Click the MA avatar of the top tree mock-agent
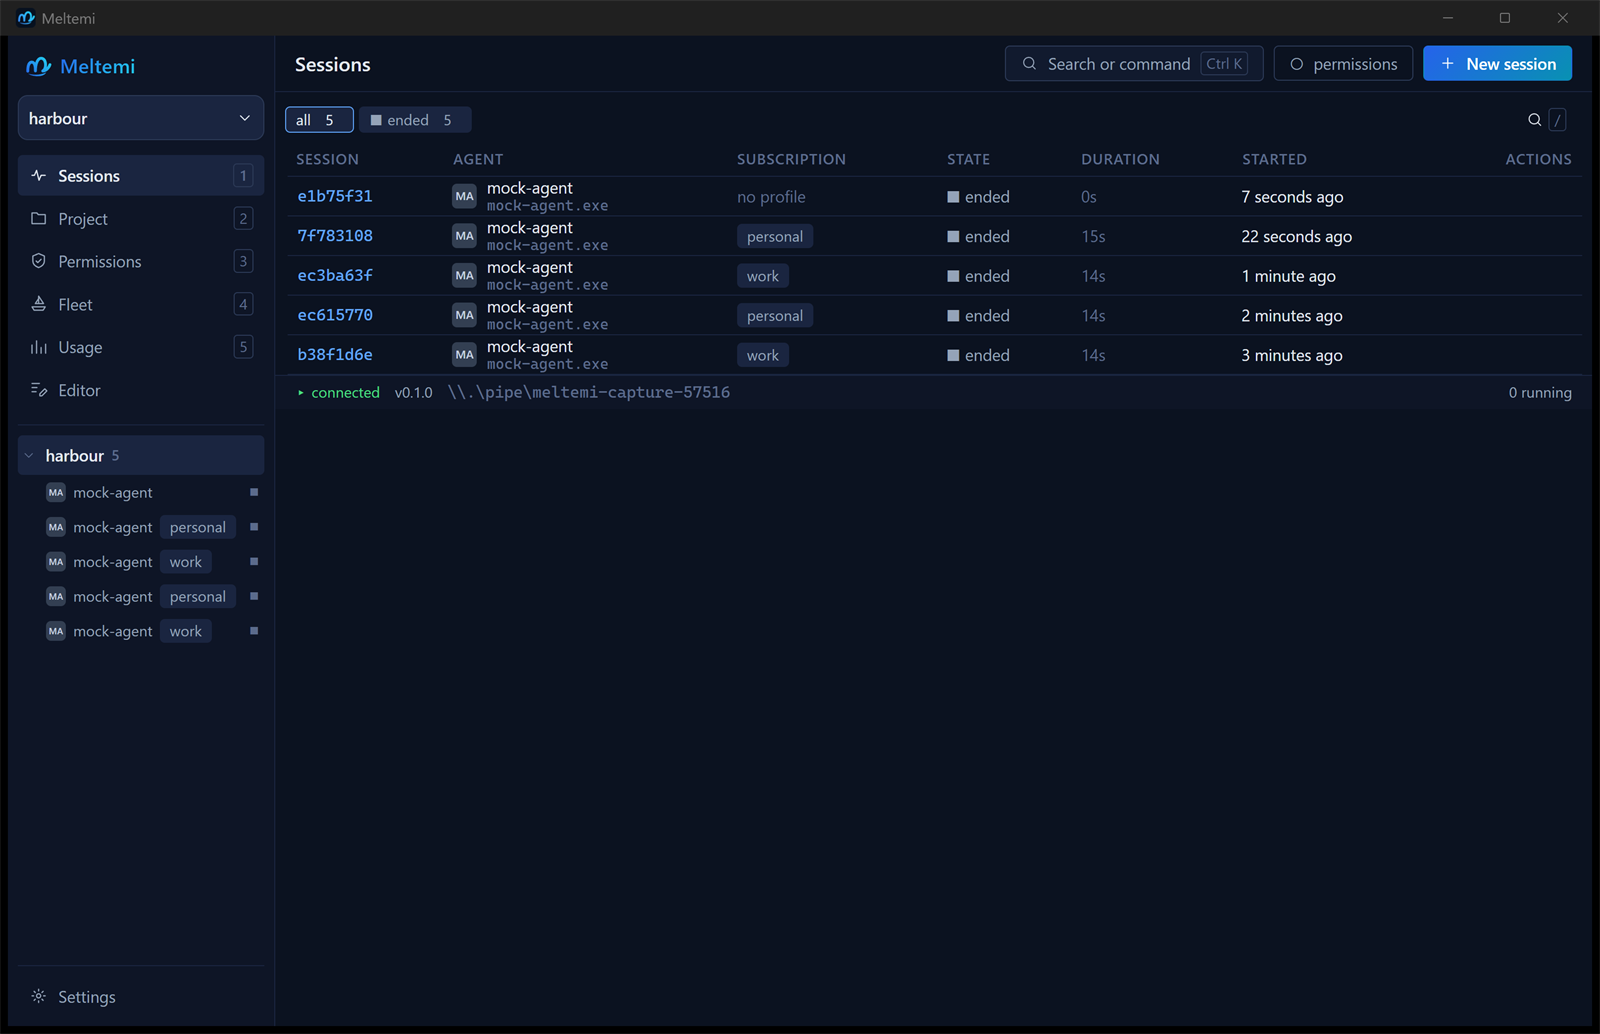The image size is (1600, 1034). pos(56,493)
